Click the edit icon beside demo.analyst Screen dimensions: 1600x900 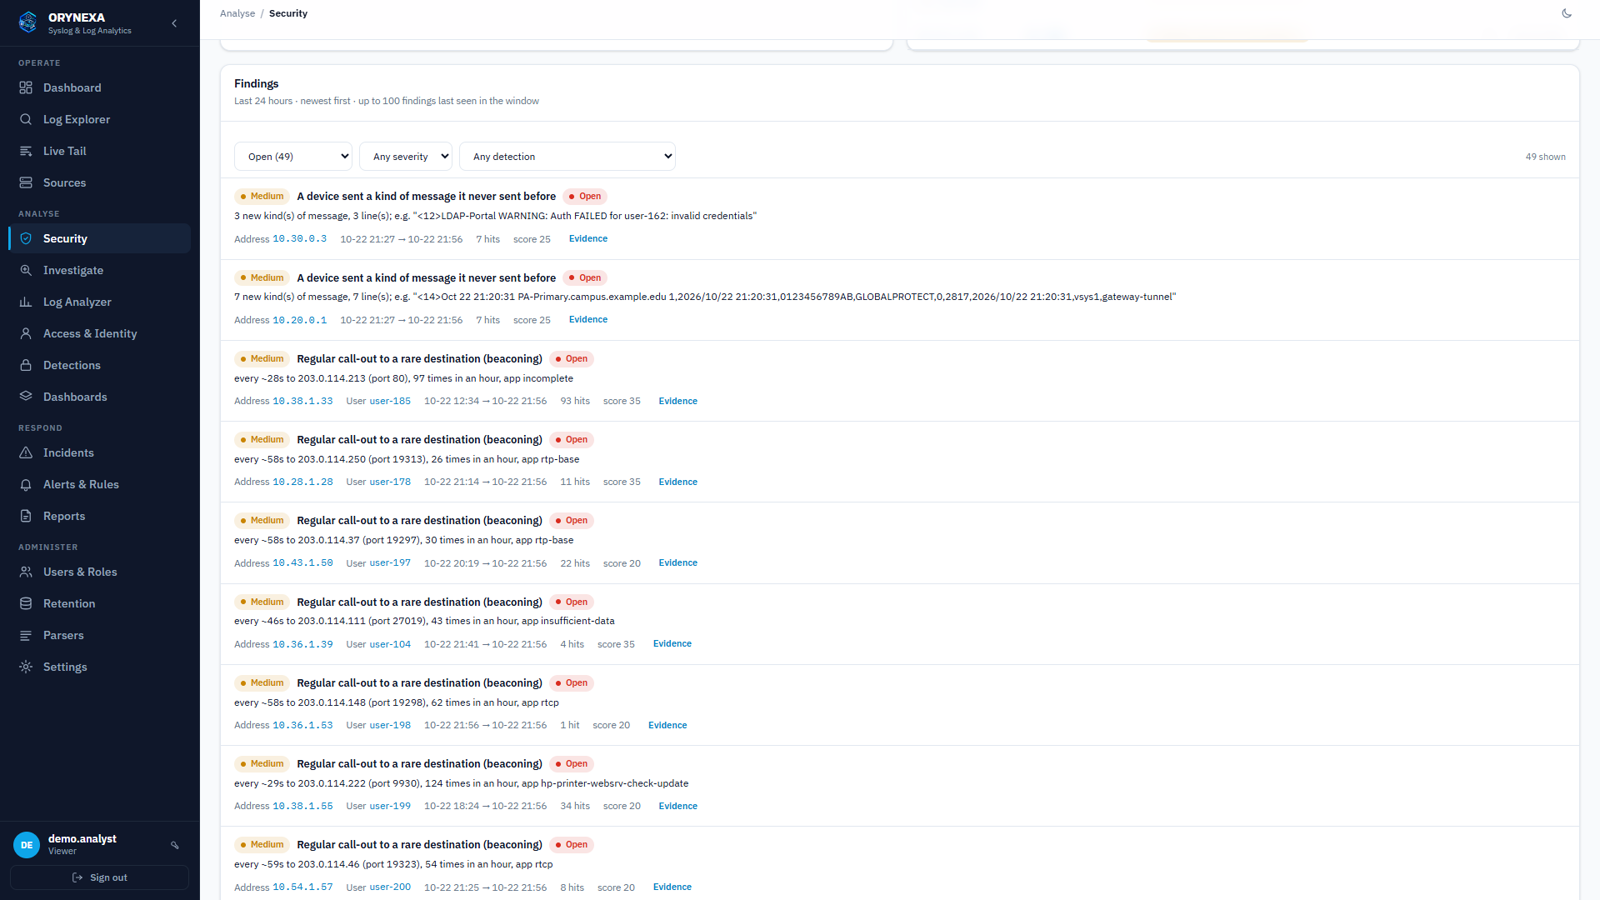175,845
